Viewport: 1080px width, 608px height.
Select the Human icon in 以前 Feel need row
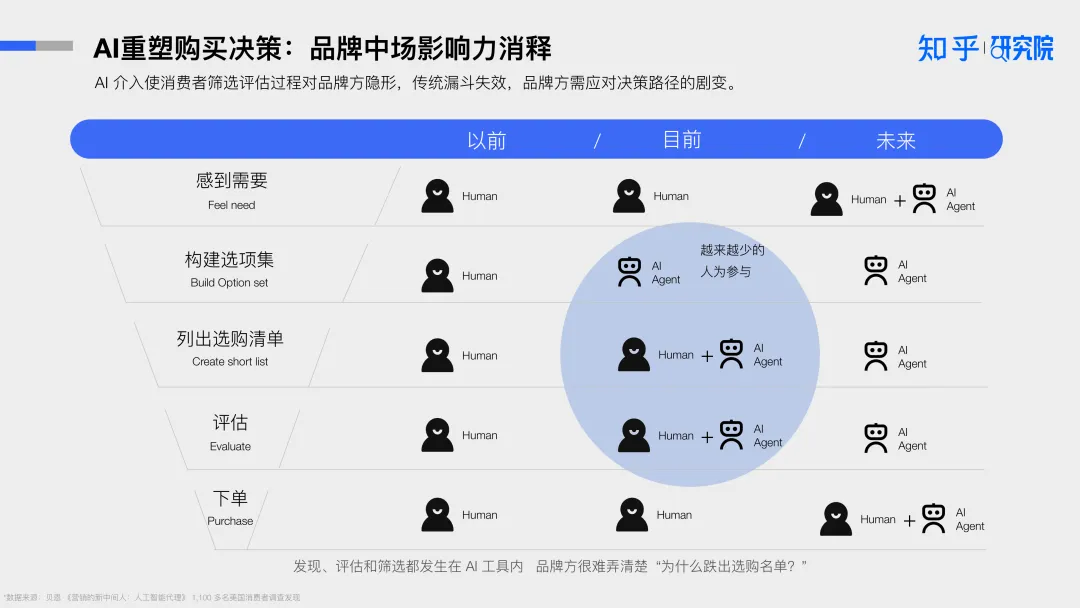tap(437, 196)
